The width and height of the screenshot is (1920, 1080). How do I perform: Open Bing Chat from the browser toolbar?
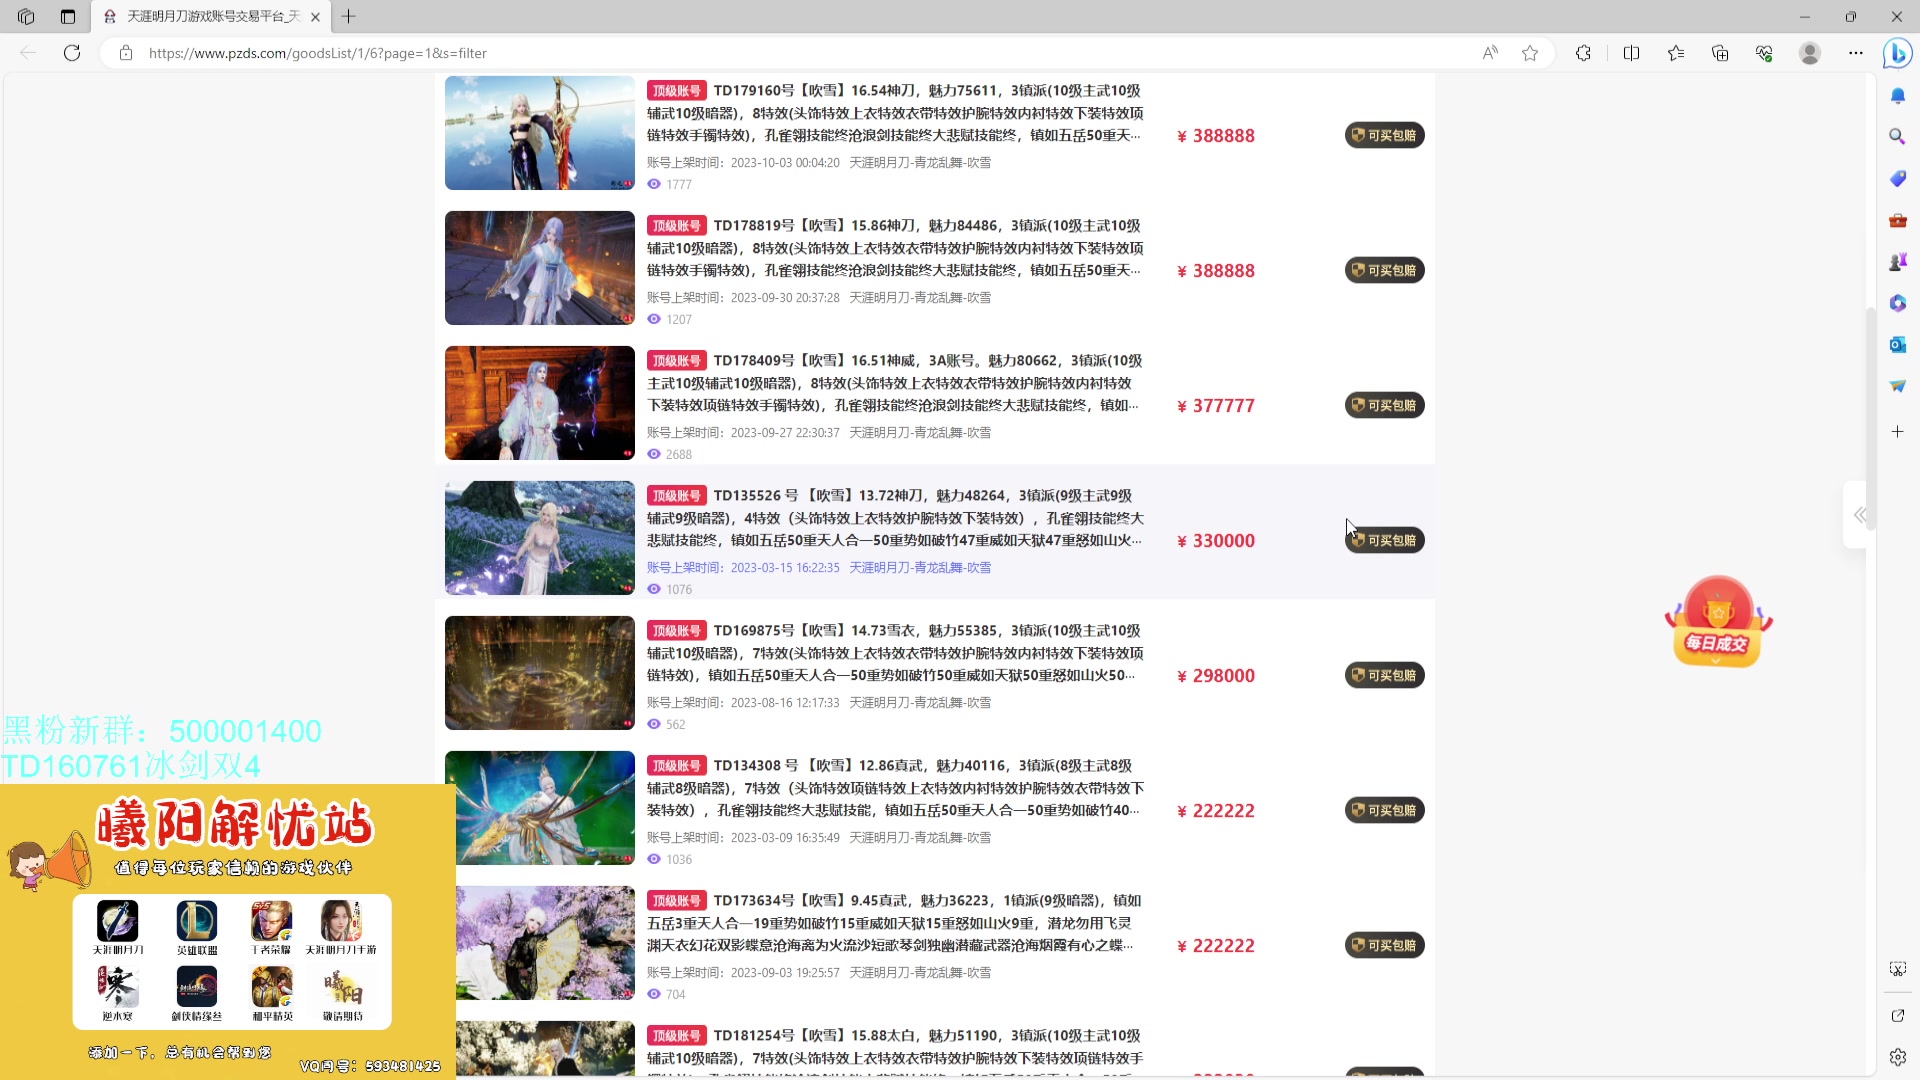pyautogui.click(x=1896, y=53)
